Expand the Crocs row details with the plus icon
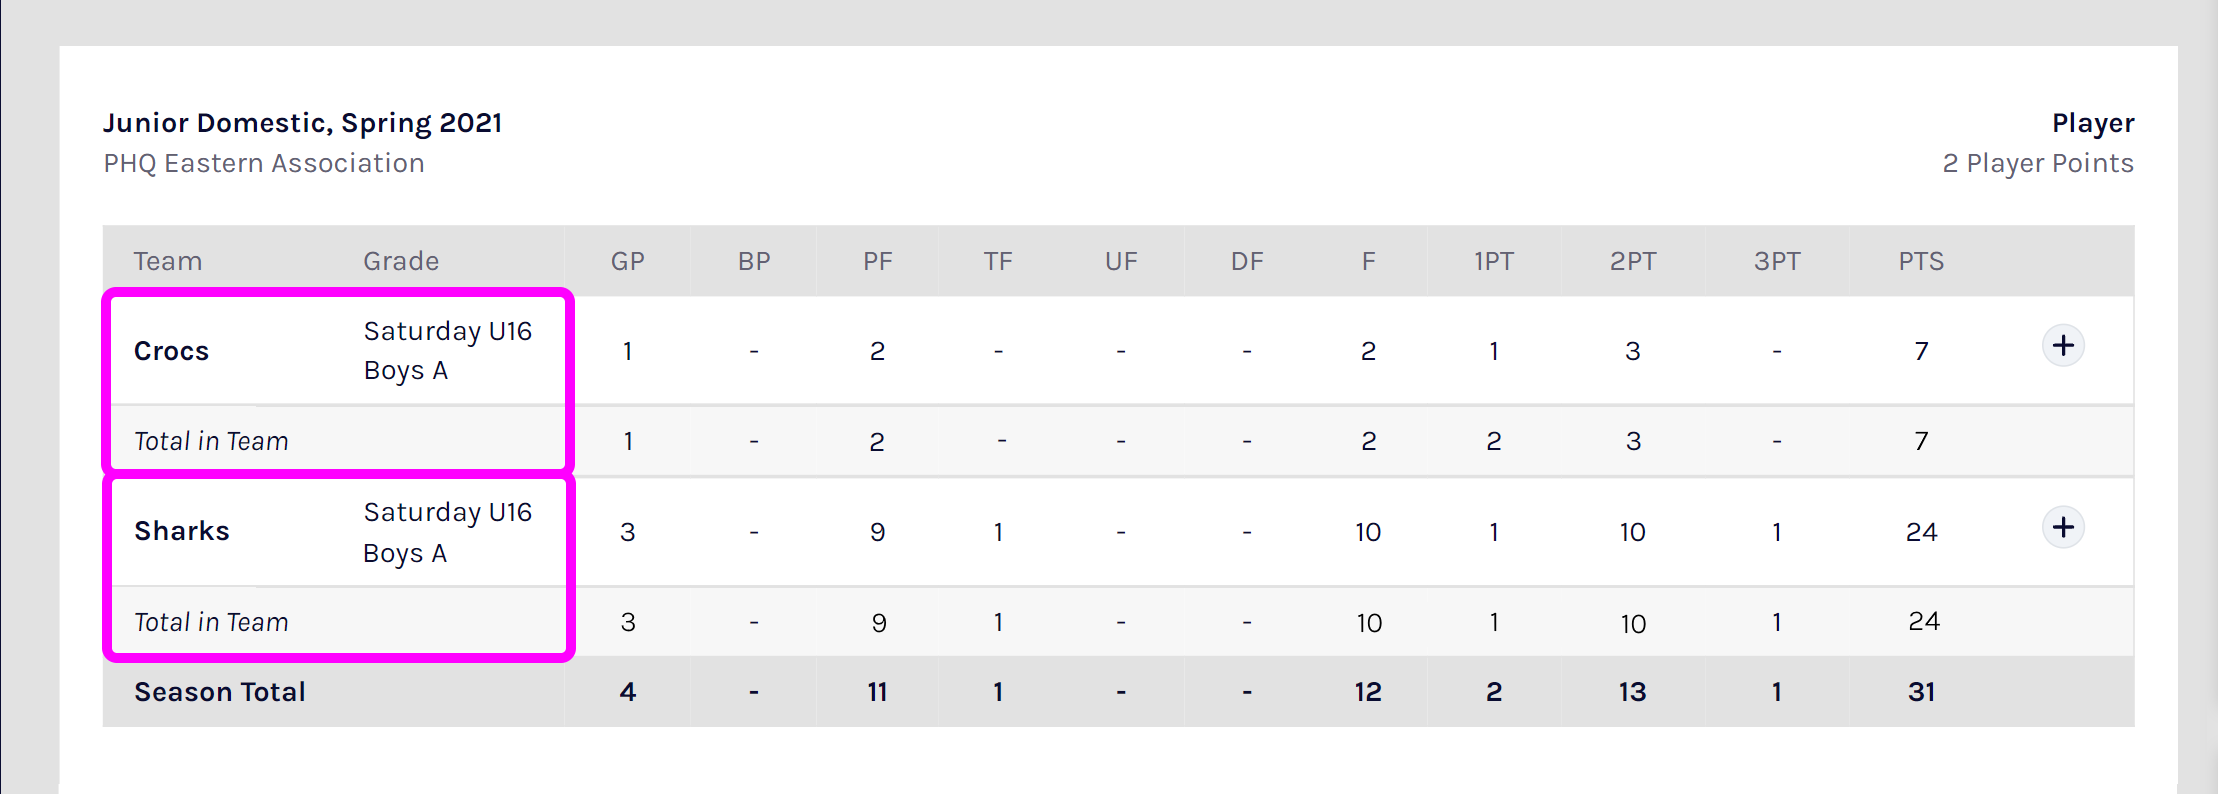Viewport: 2218px width, 794px height. pyautogui.click(x=2062, y=345)
